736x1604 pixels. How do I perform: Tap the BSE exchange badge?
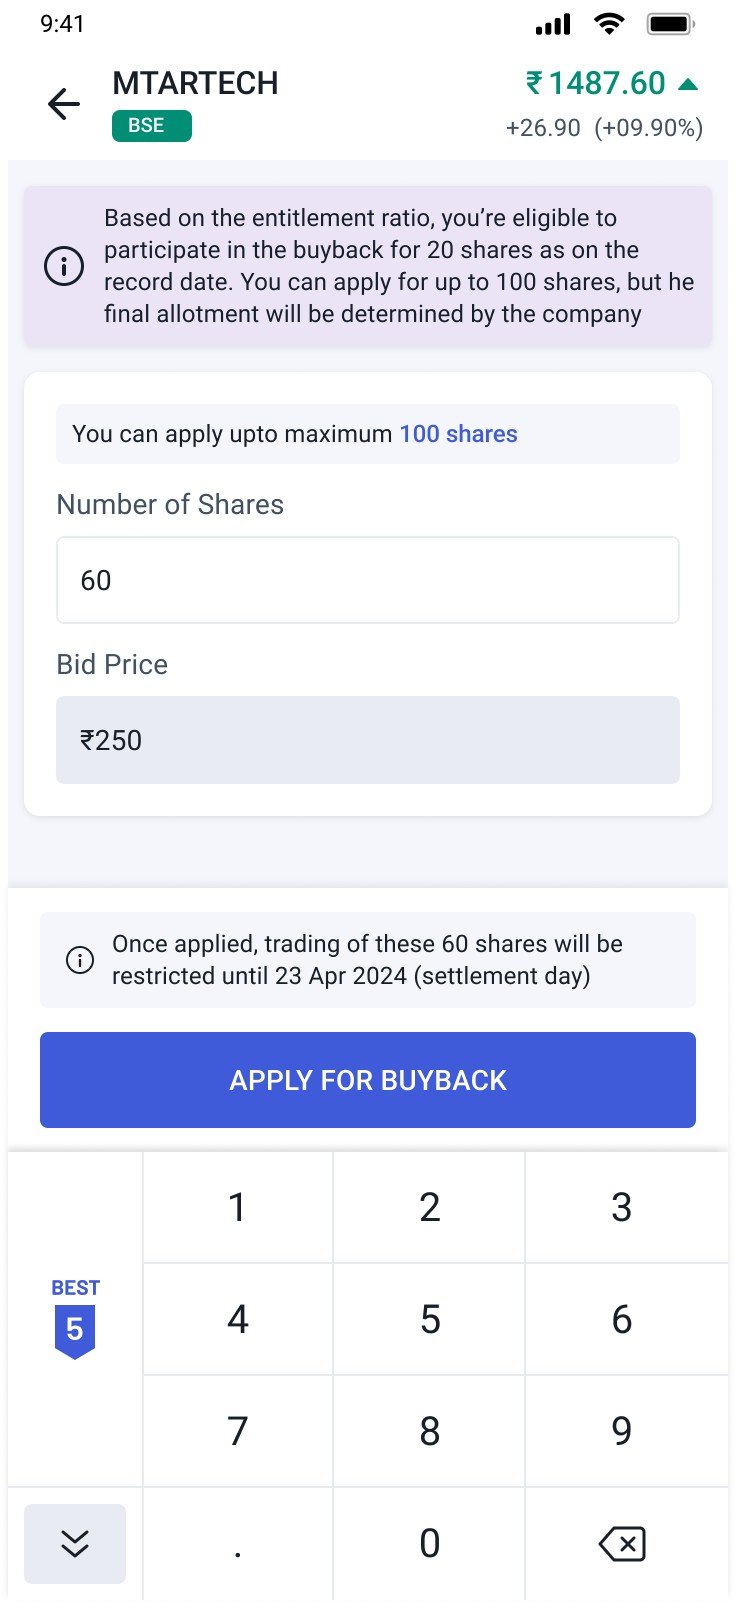pos(151,126)
